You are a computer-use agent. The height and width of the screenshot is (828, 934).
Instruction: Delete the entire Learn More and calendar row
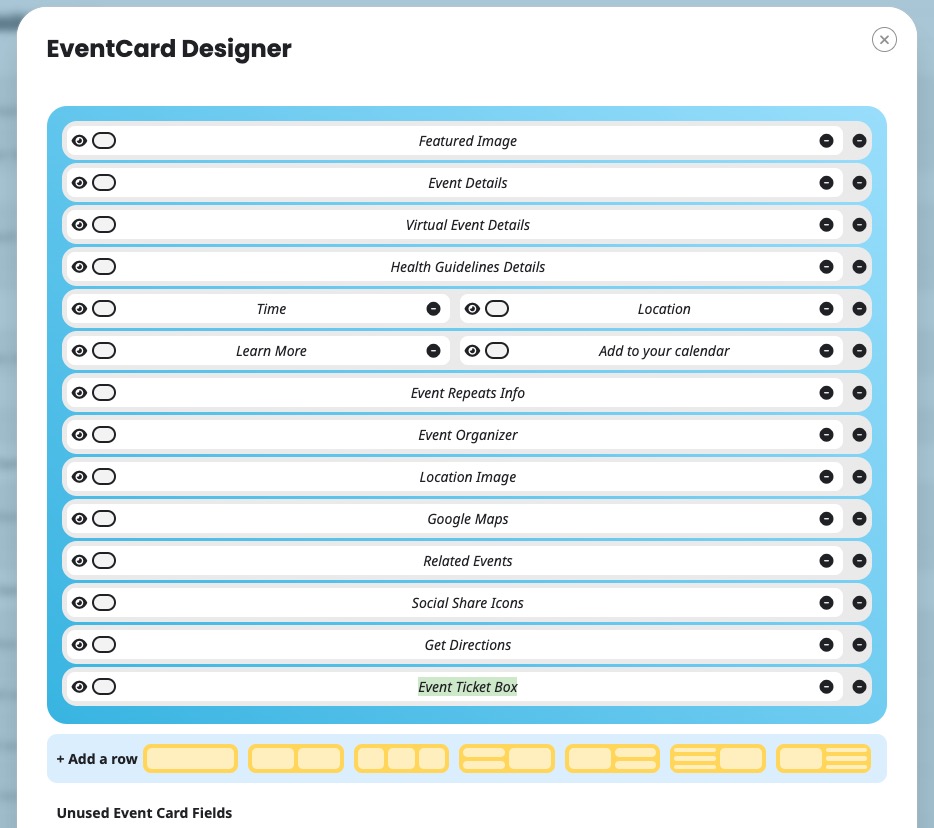(859, 351)
